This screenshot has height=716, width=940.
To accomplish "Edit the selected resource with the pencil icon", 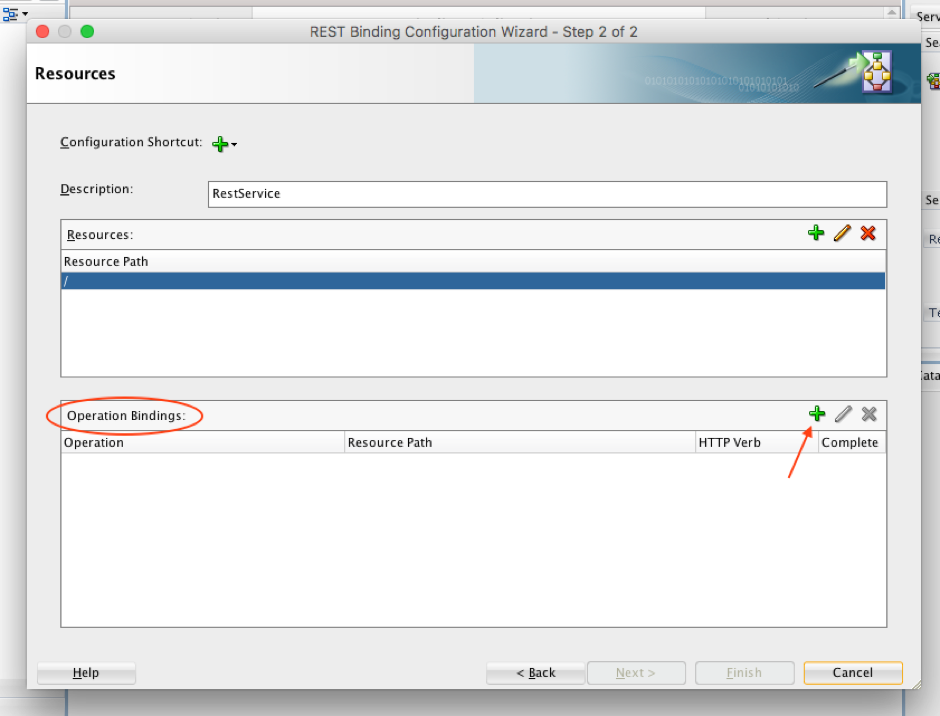I will pyautogui.click(x=842, y=233).
